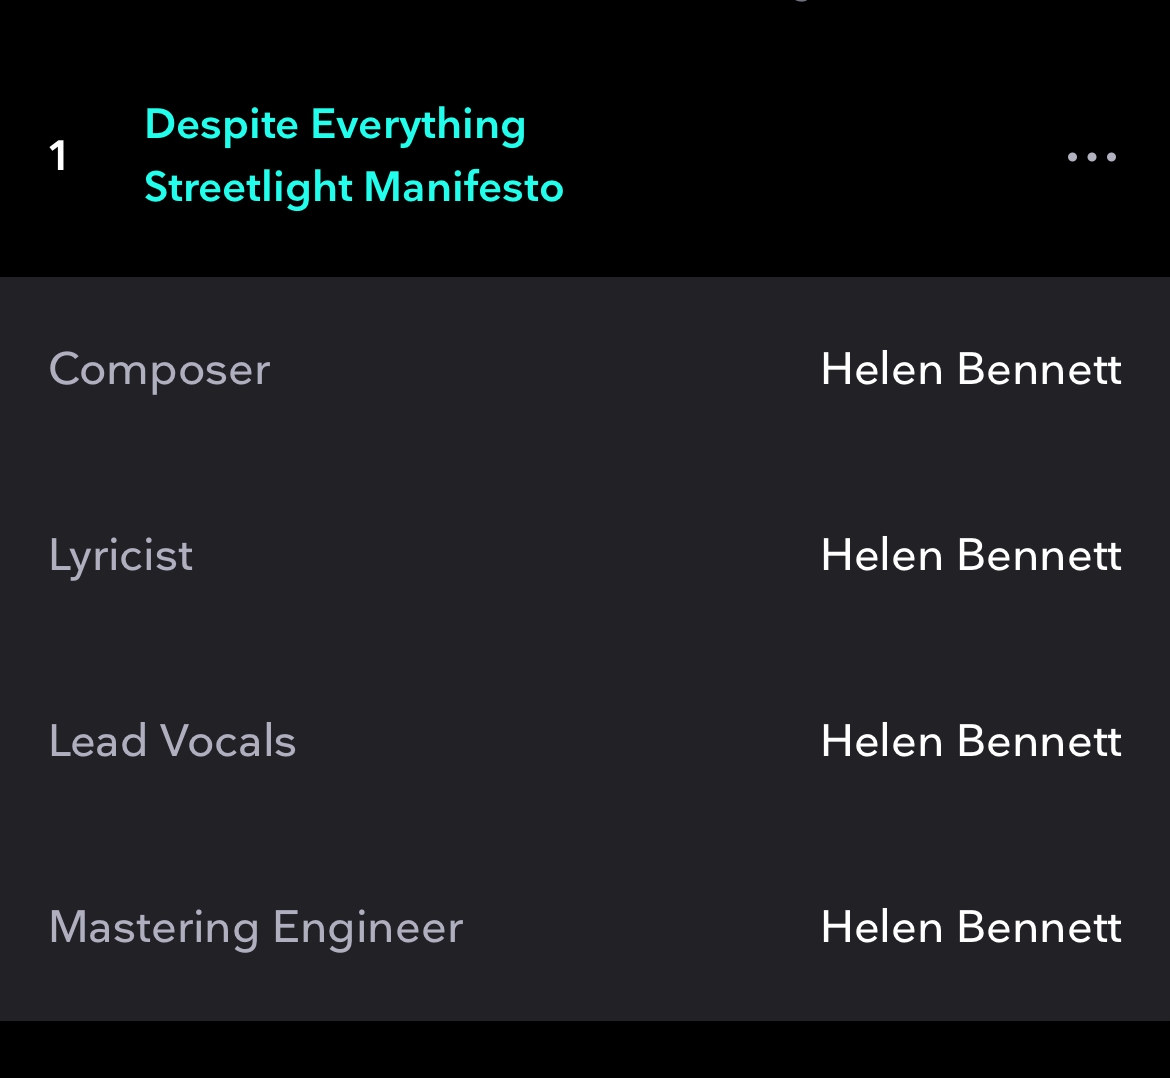Select track number 1
The width and height of the screenshot is (1170, 1078).
point(58,156)
